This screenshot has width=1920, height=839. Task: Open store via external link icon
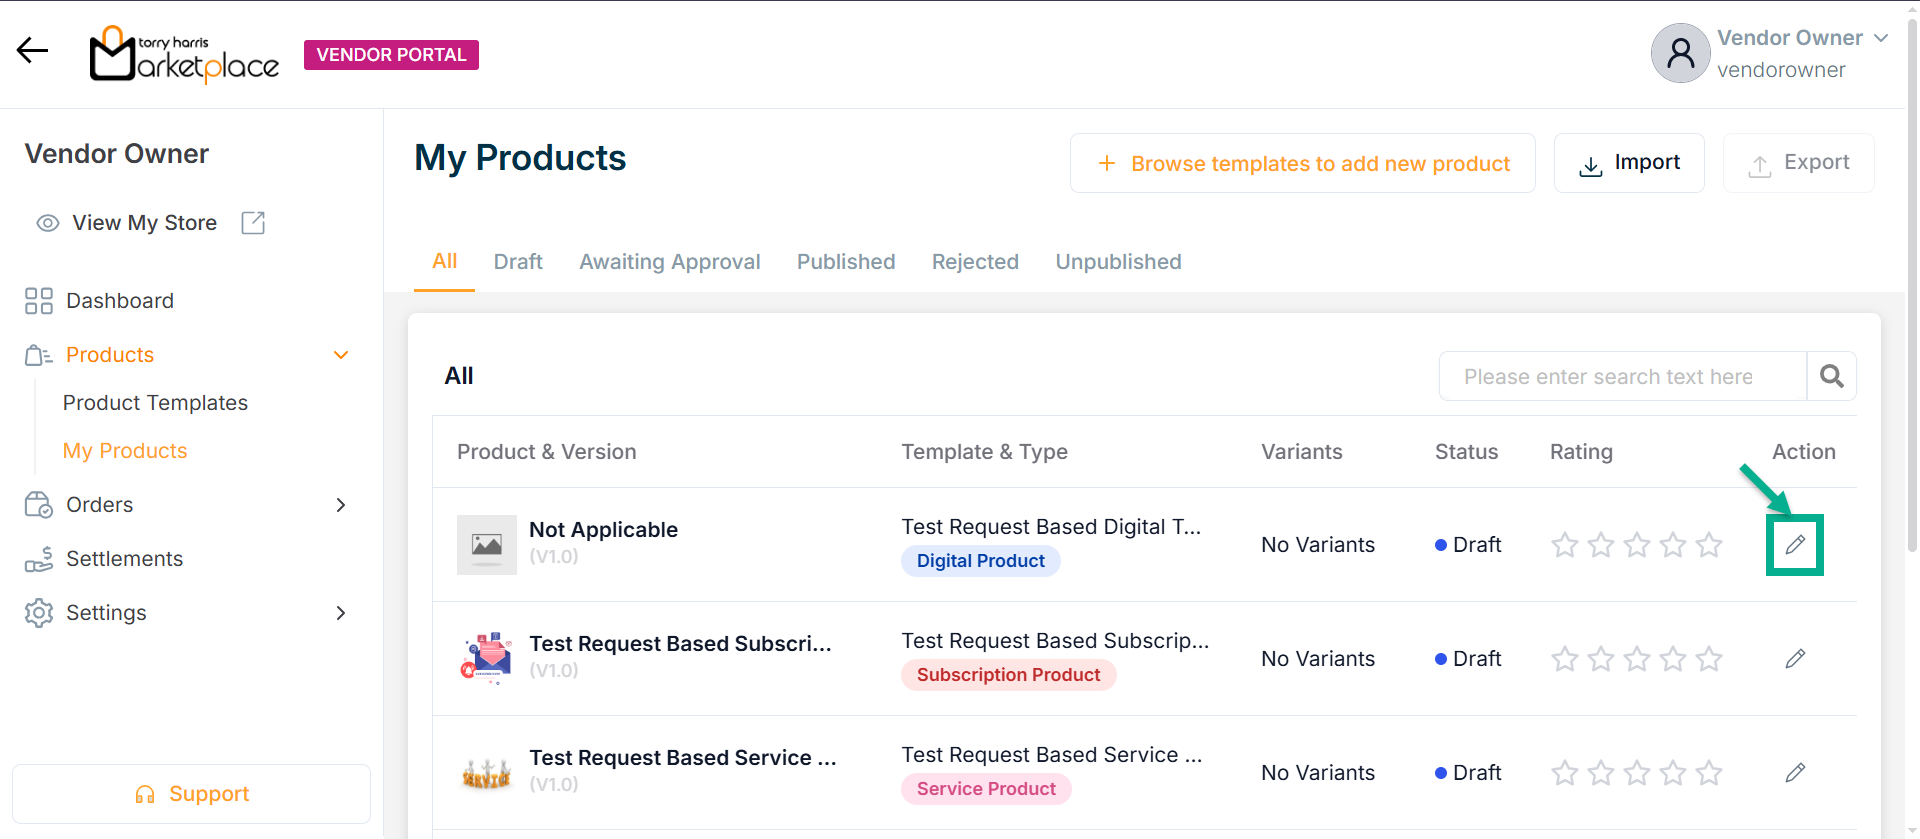253,223
